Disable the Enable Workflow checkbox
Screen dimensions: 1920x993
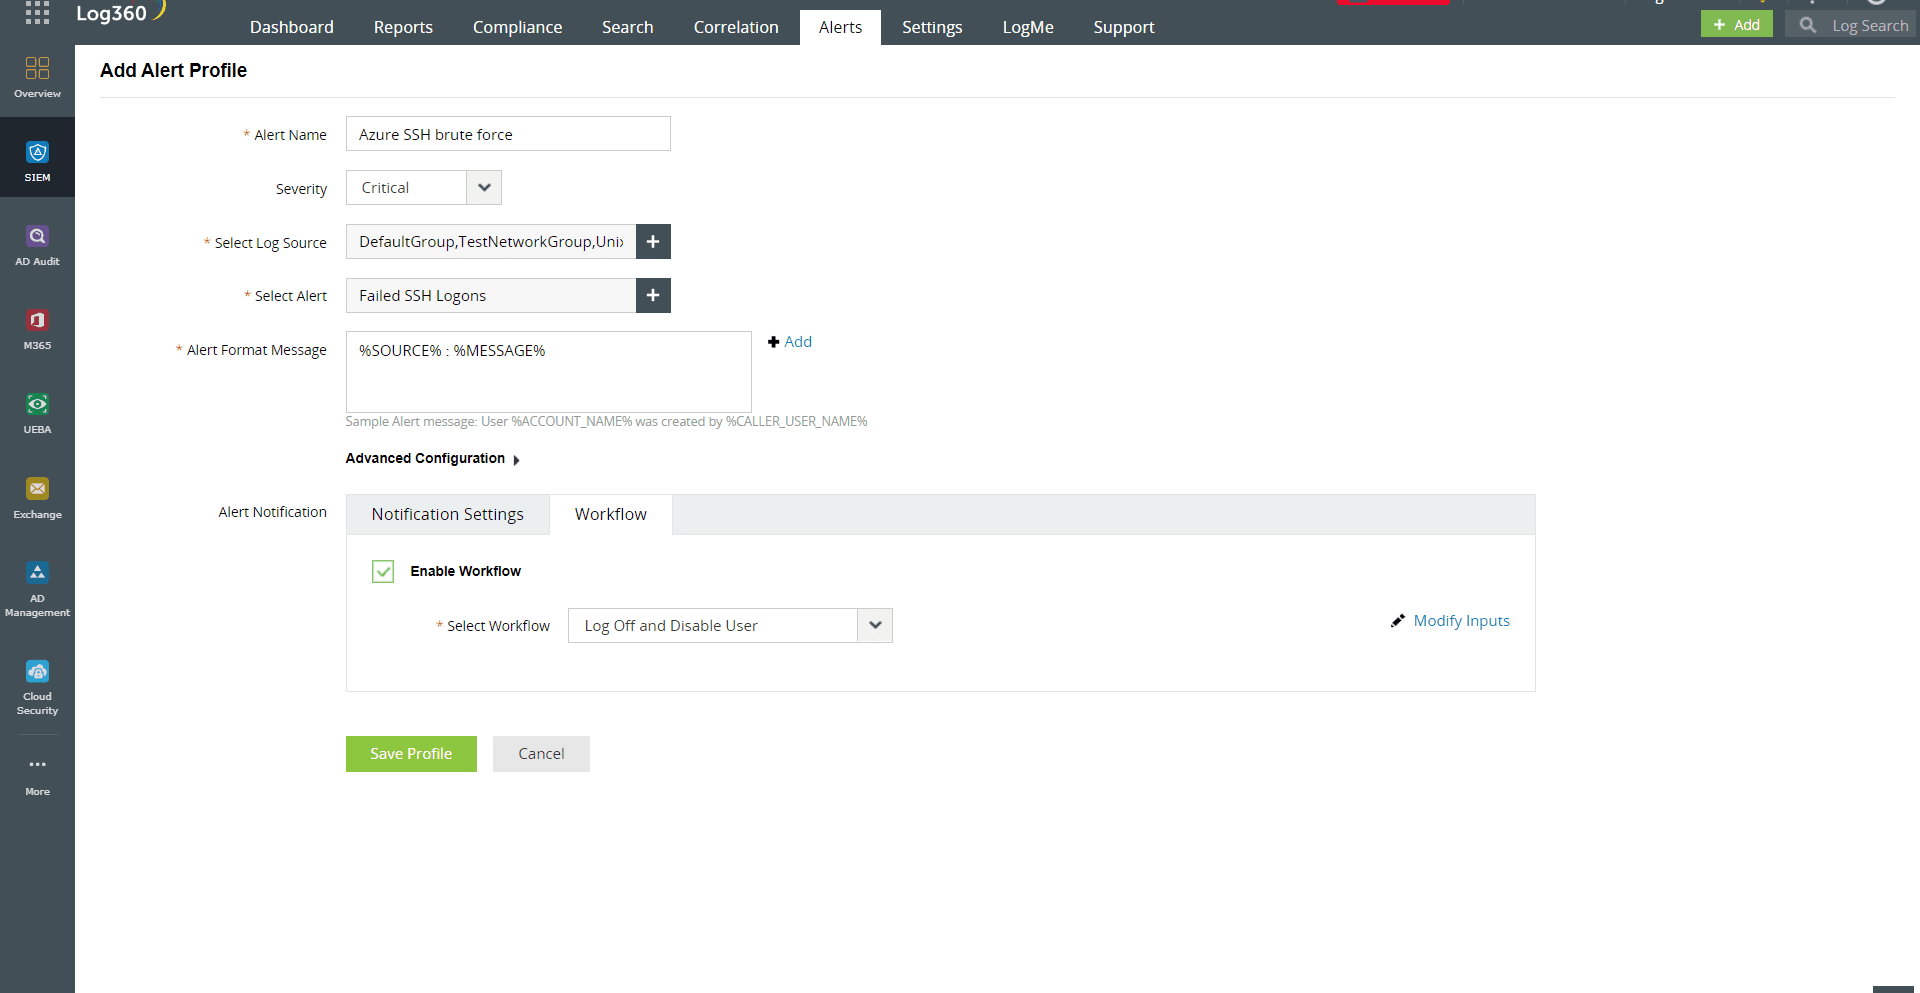click(383, 571)
